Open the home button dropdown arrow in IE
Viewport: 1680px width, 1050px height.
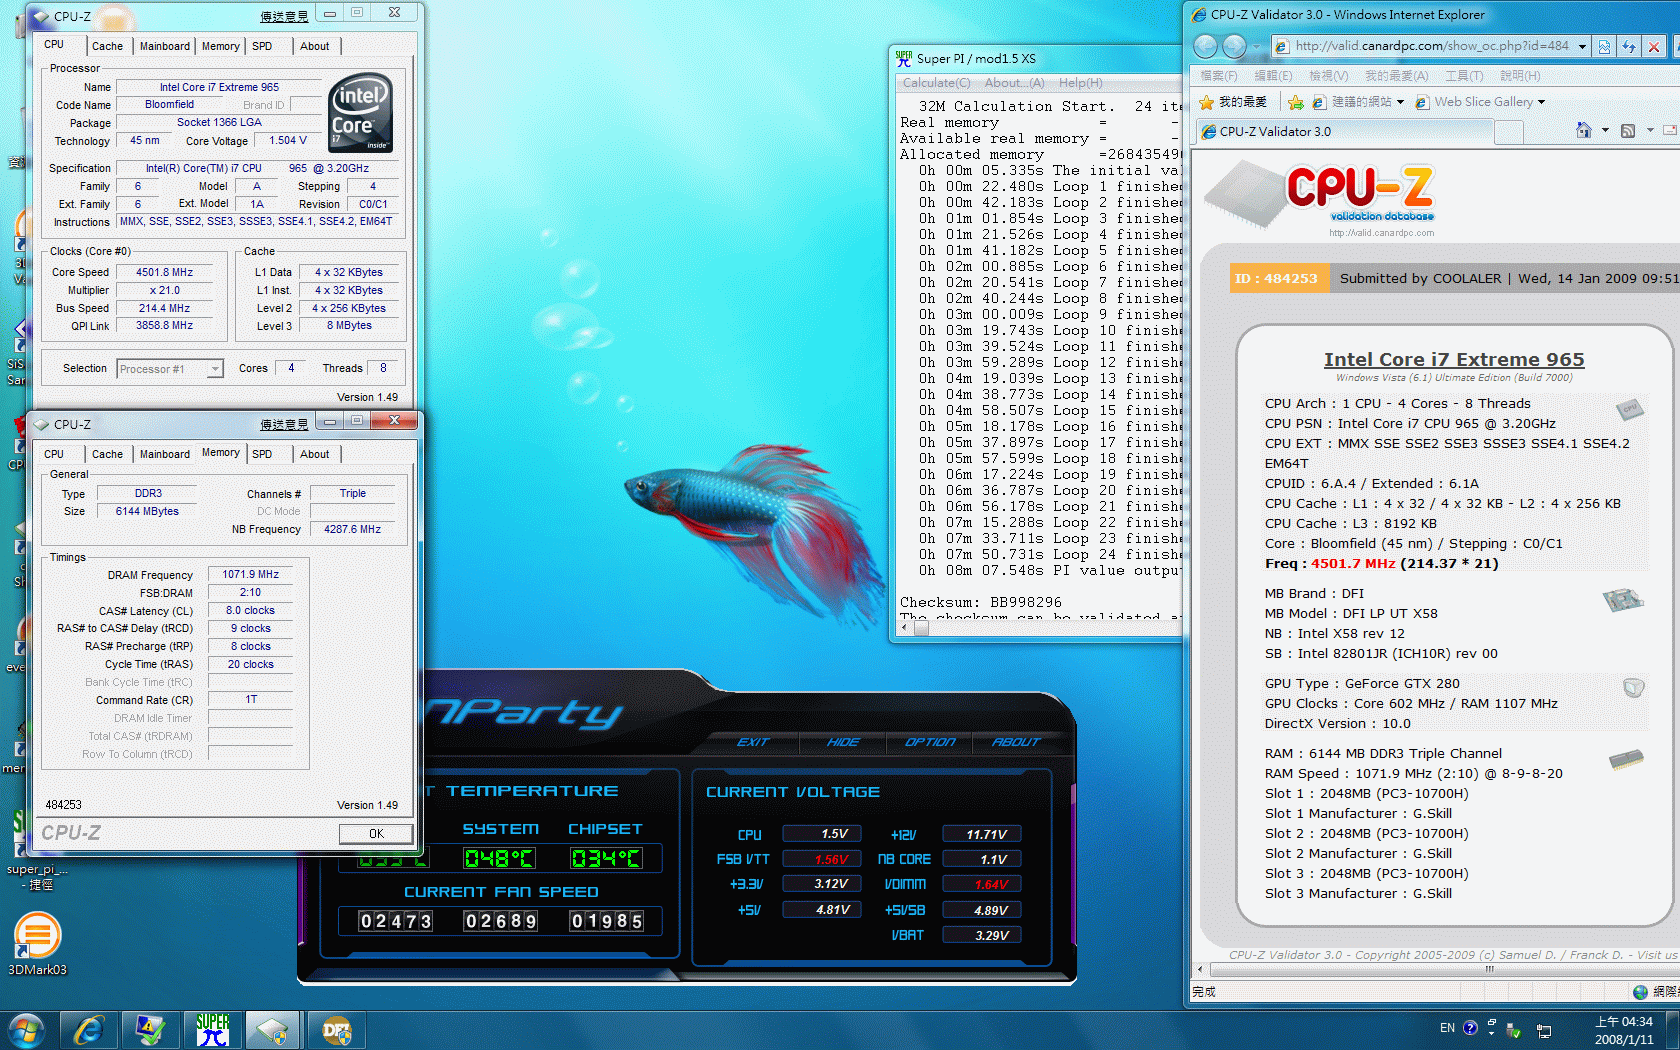[1605, 131]
